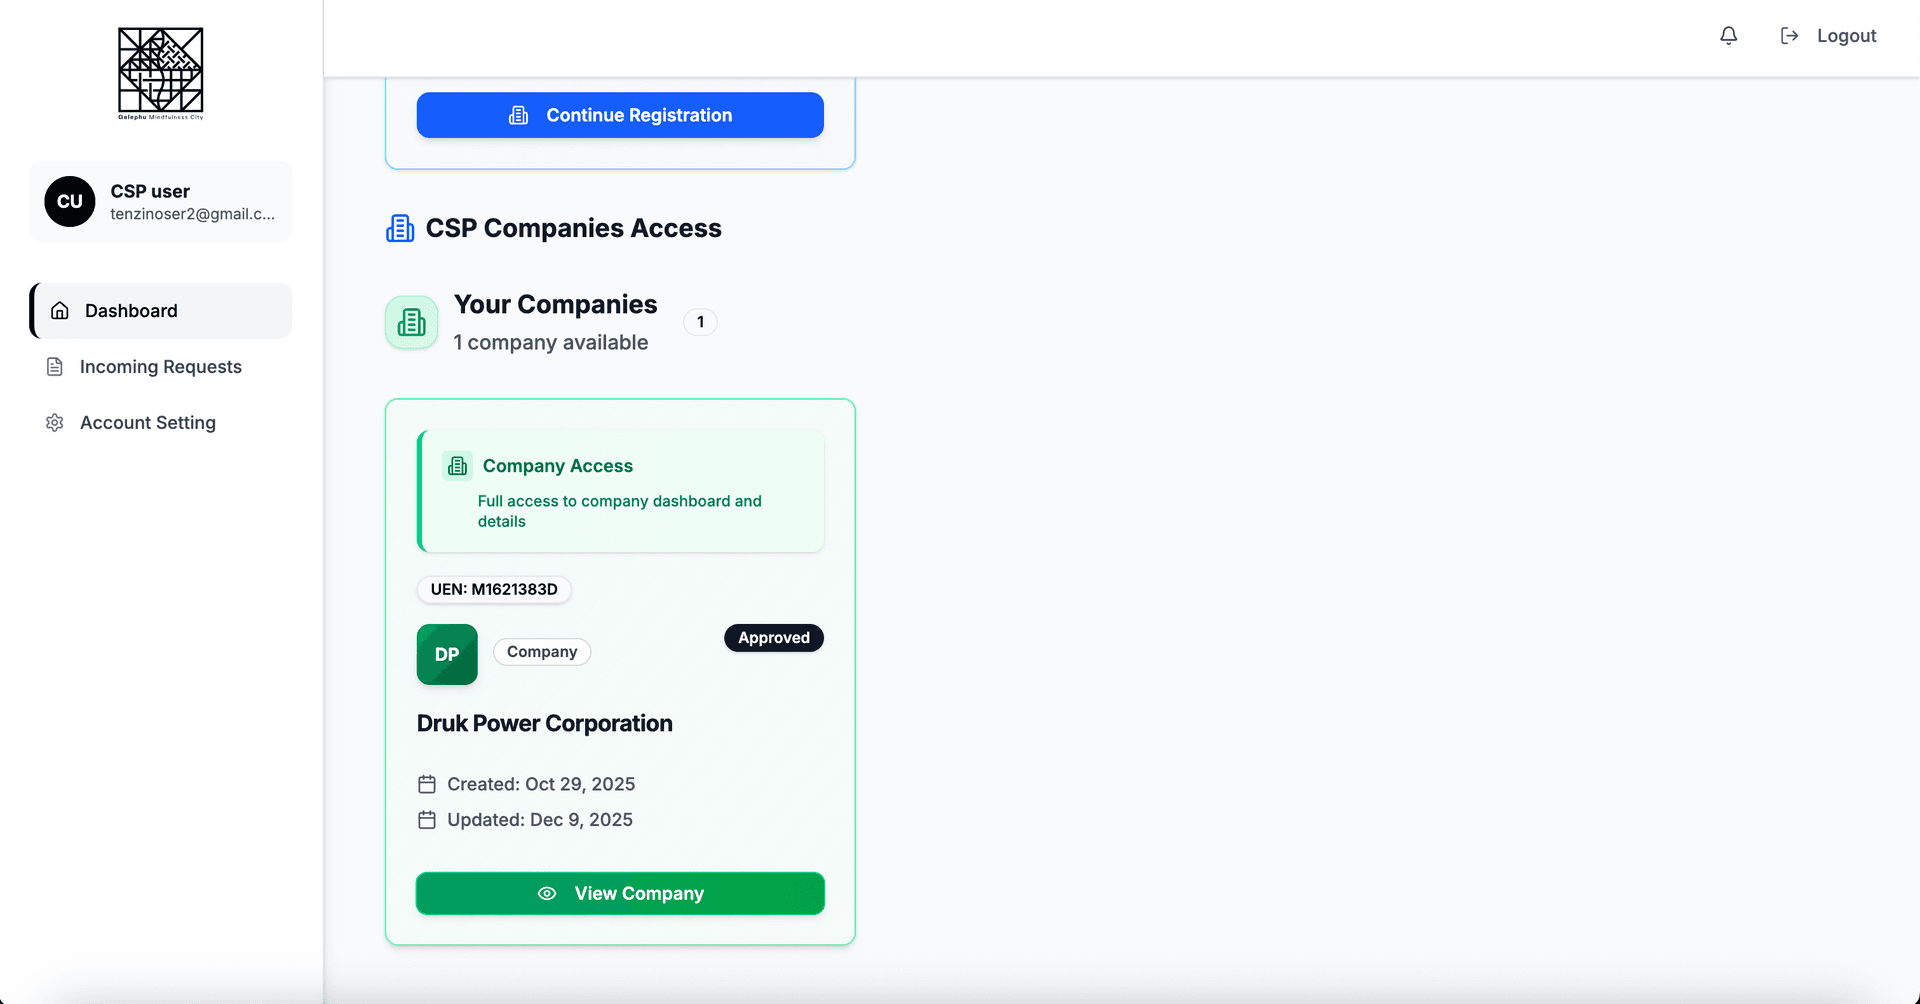Click the eye icon inside View Company button
This screenshot has height=1004, width=1920.
click(547, 893)
